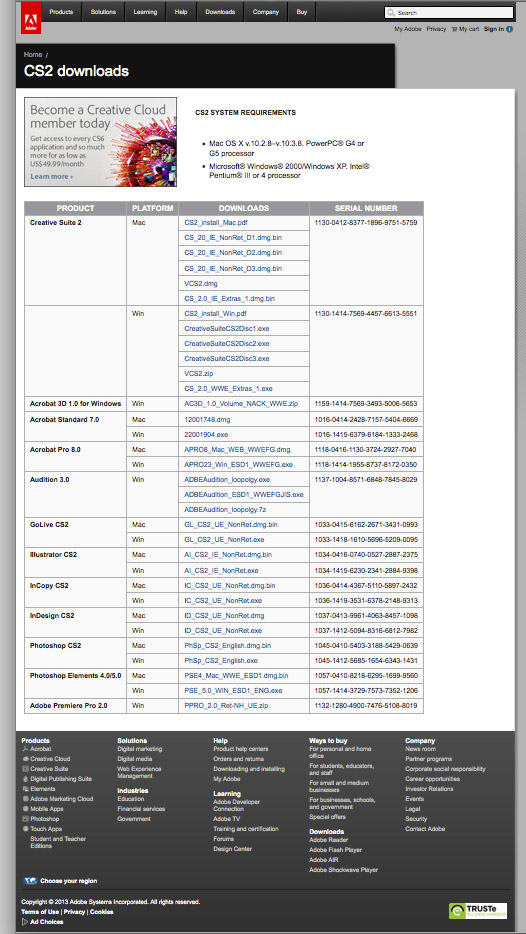Download CreativeSuiteCS2Disc3.exe
526x934 pixels.
coord(226,359)
